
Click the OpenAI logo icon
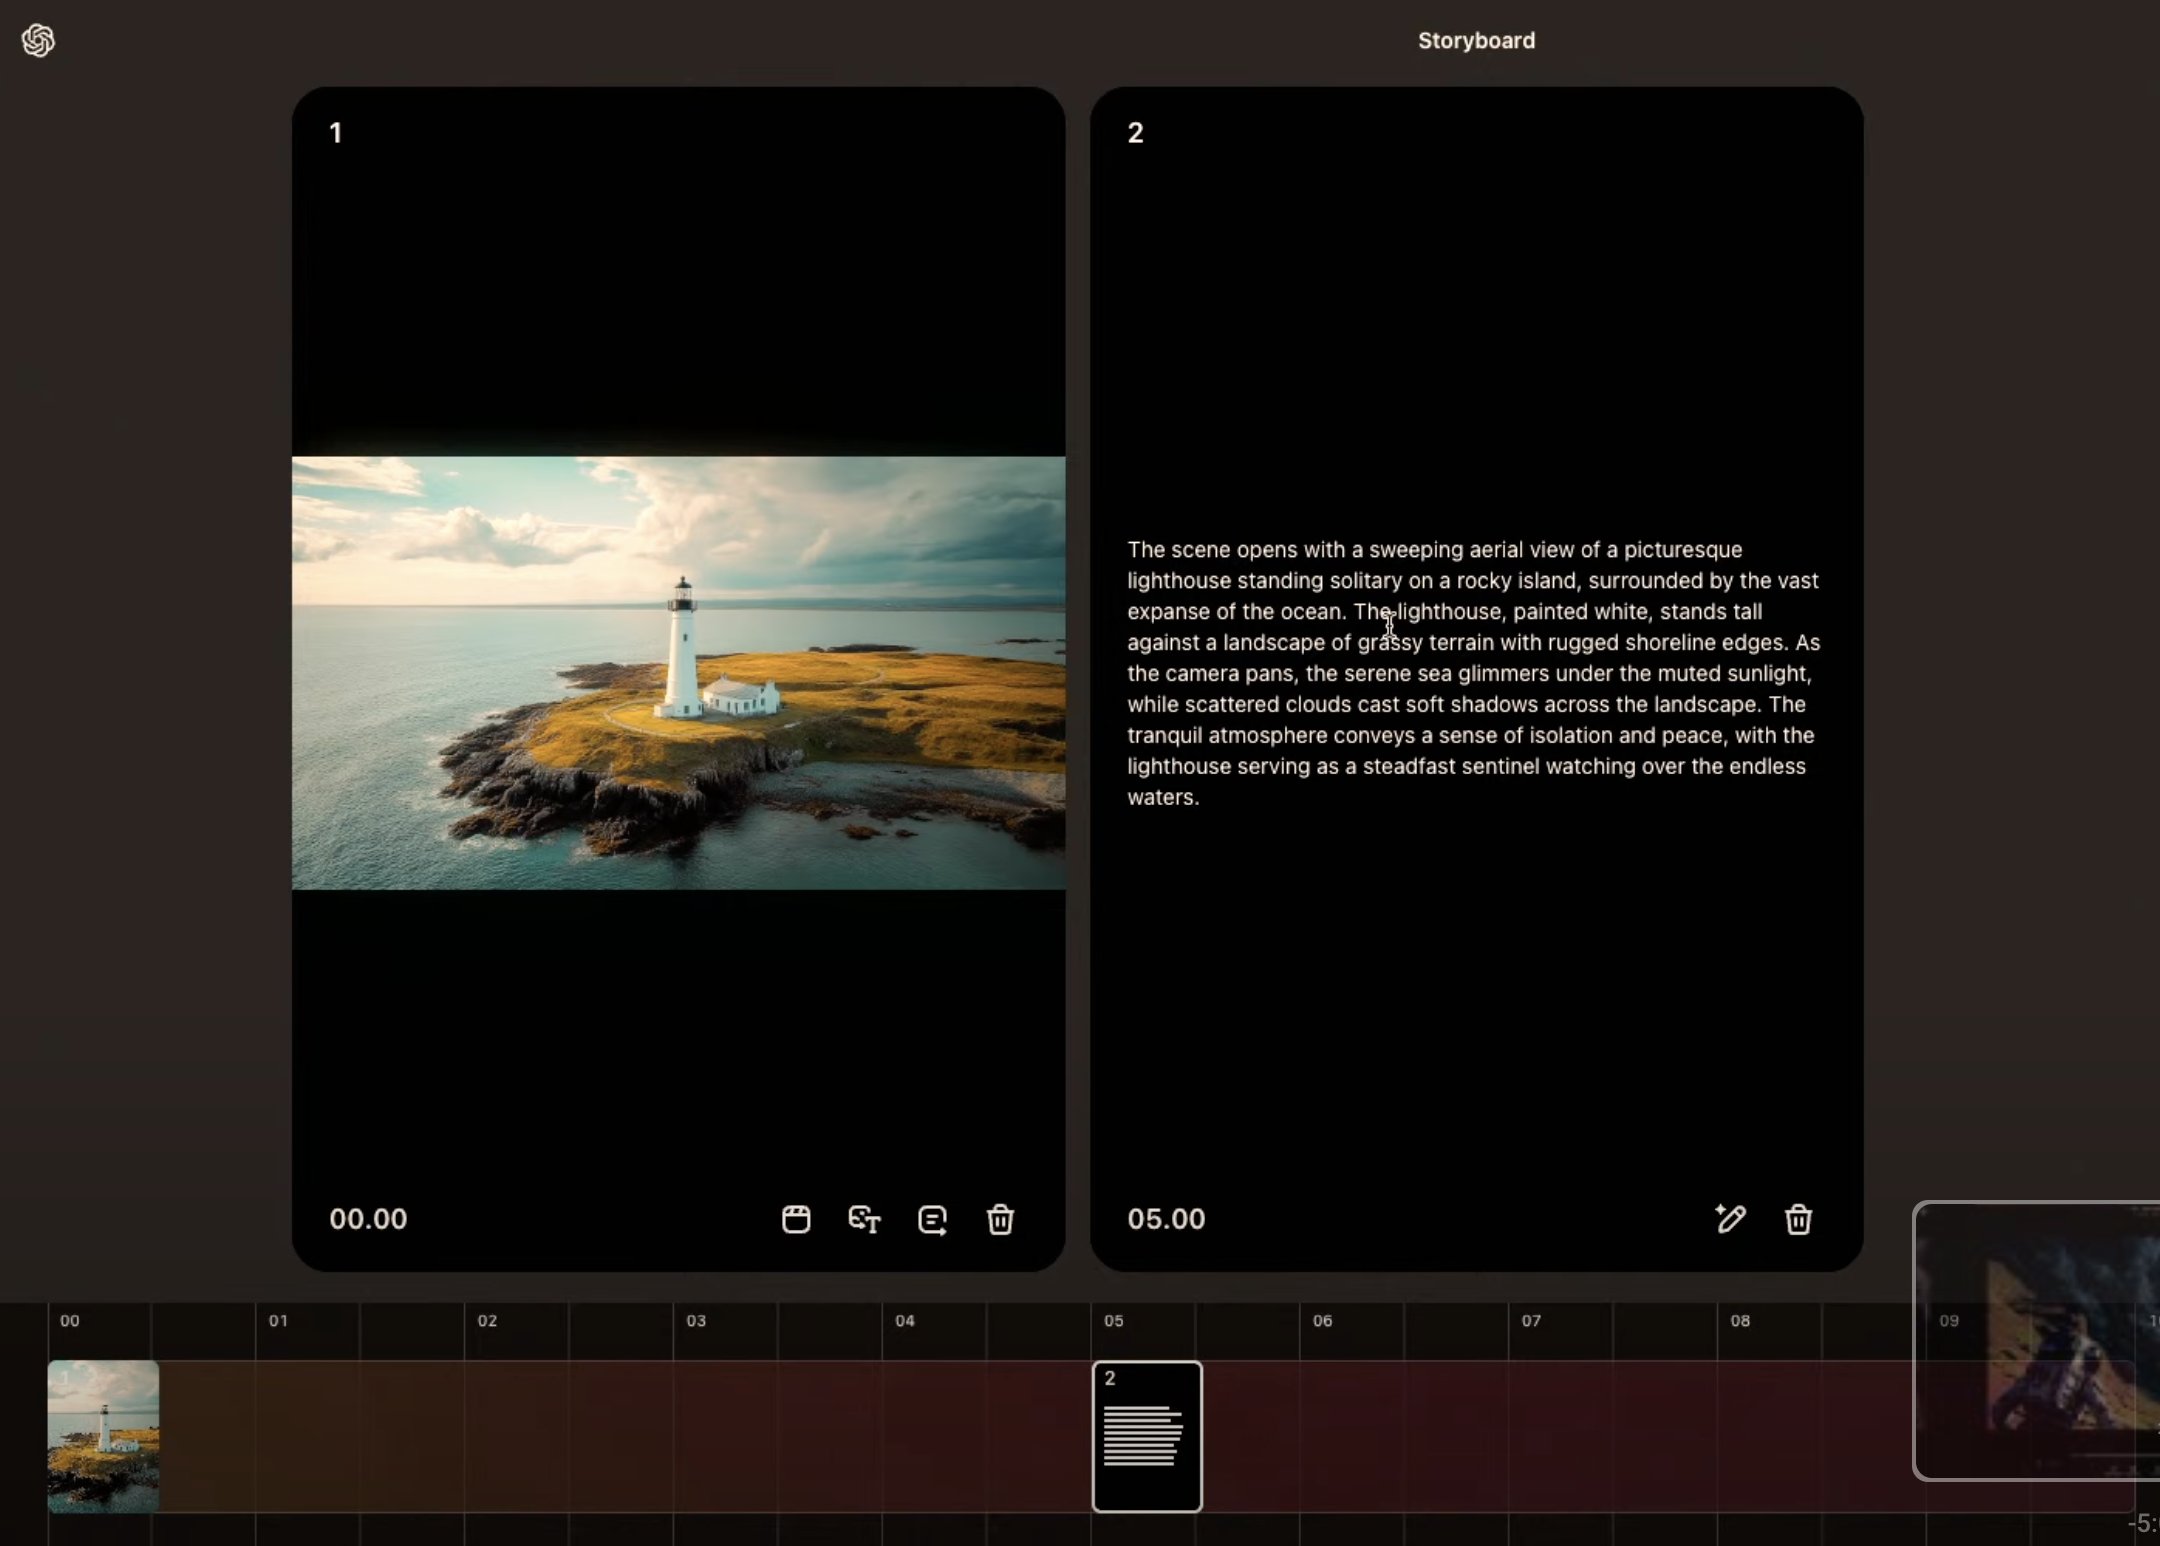click(x=38, y=41)
